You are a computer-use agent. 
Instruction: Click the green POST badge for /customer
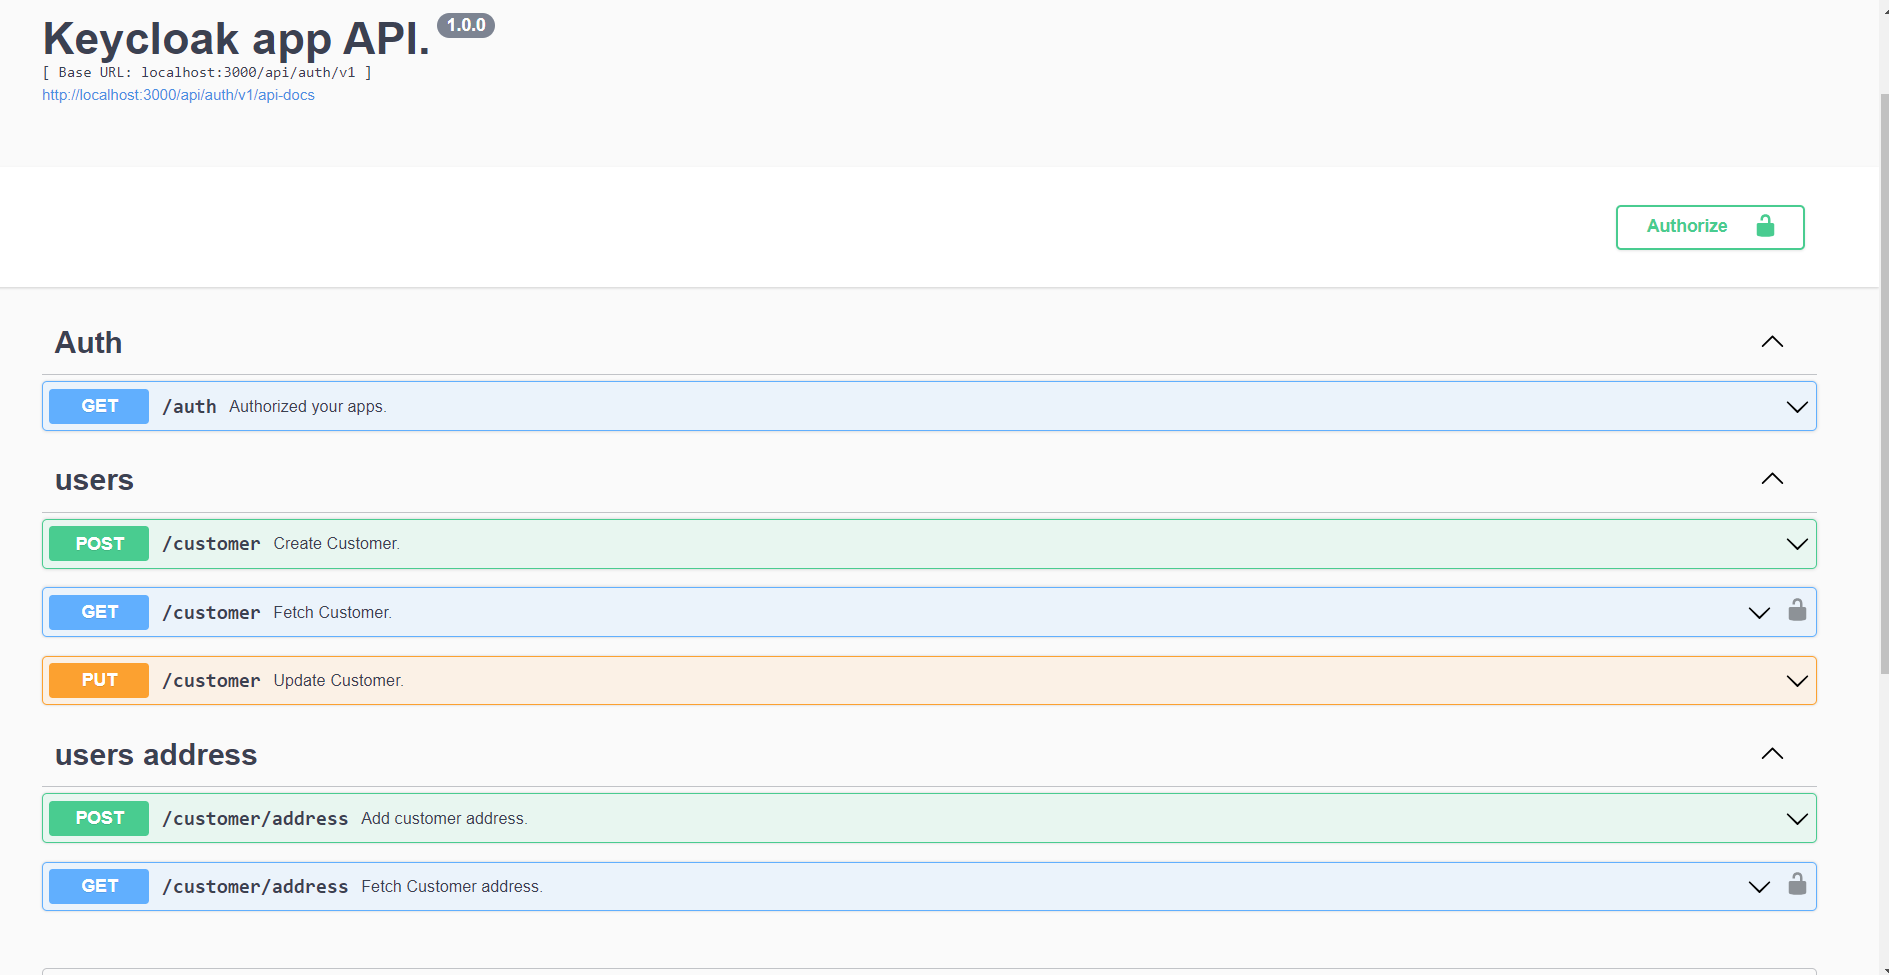[x=99, y=544]
